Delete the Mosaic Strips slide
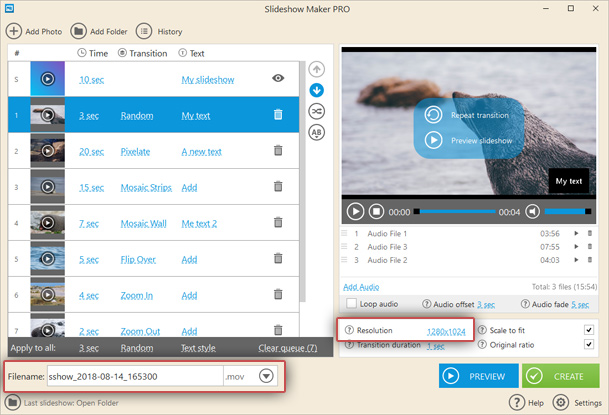Screen dimensions: 609x415 point(278,187)
